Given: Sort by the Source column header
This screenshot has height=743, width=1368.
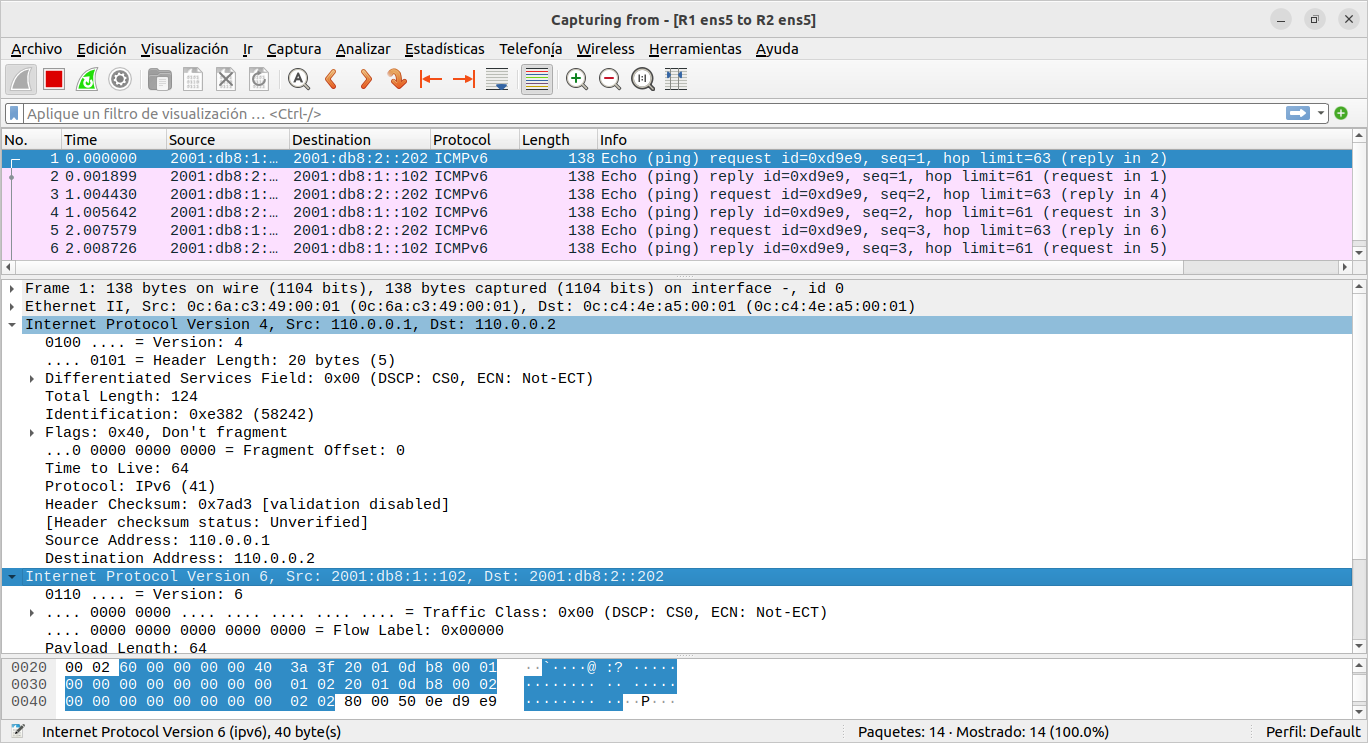Looking at the screenshot, I should click(x=227, y=140).
